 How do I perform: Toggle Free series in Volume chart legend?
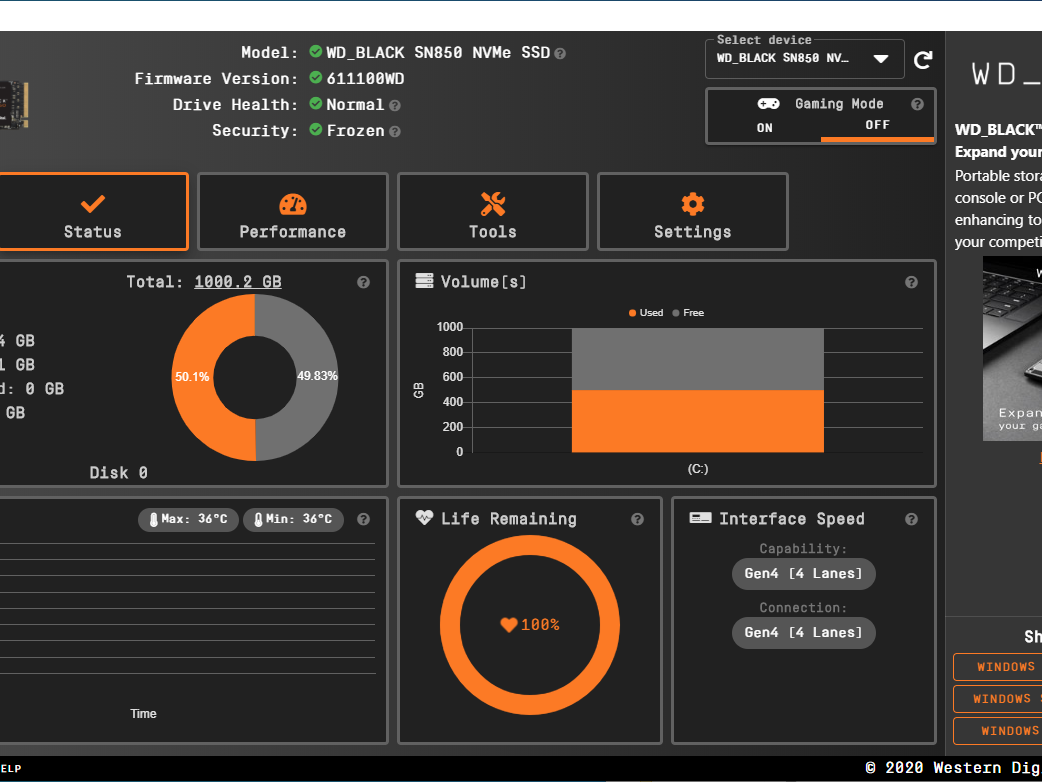[x=688, y=313]
